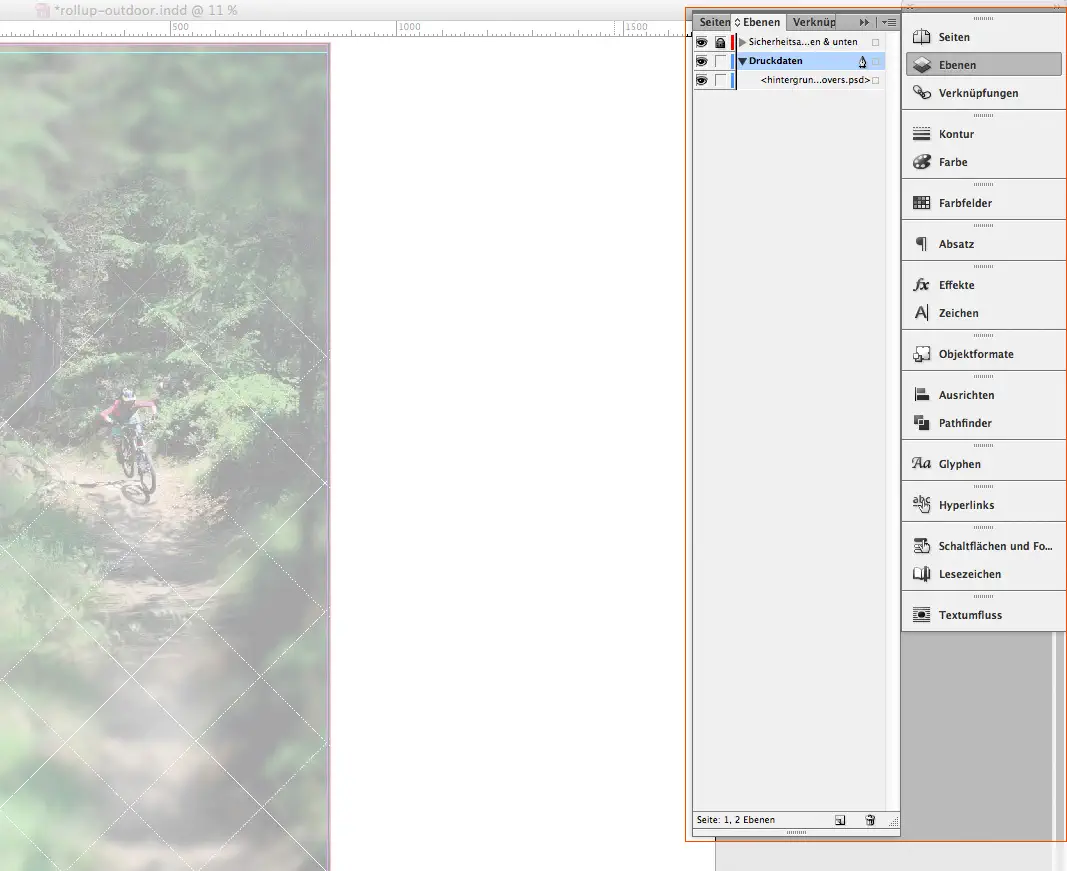Open the Ebenen panel flyout menu
Image resolution: width=1067 pixels, height=871 pixels.
[888, 22]
